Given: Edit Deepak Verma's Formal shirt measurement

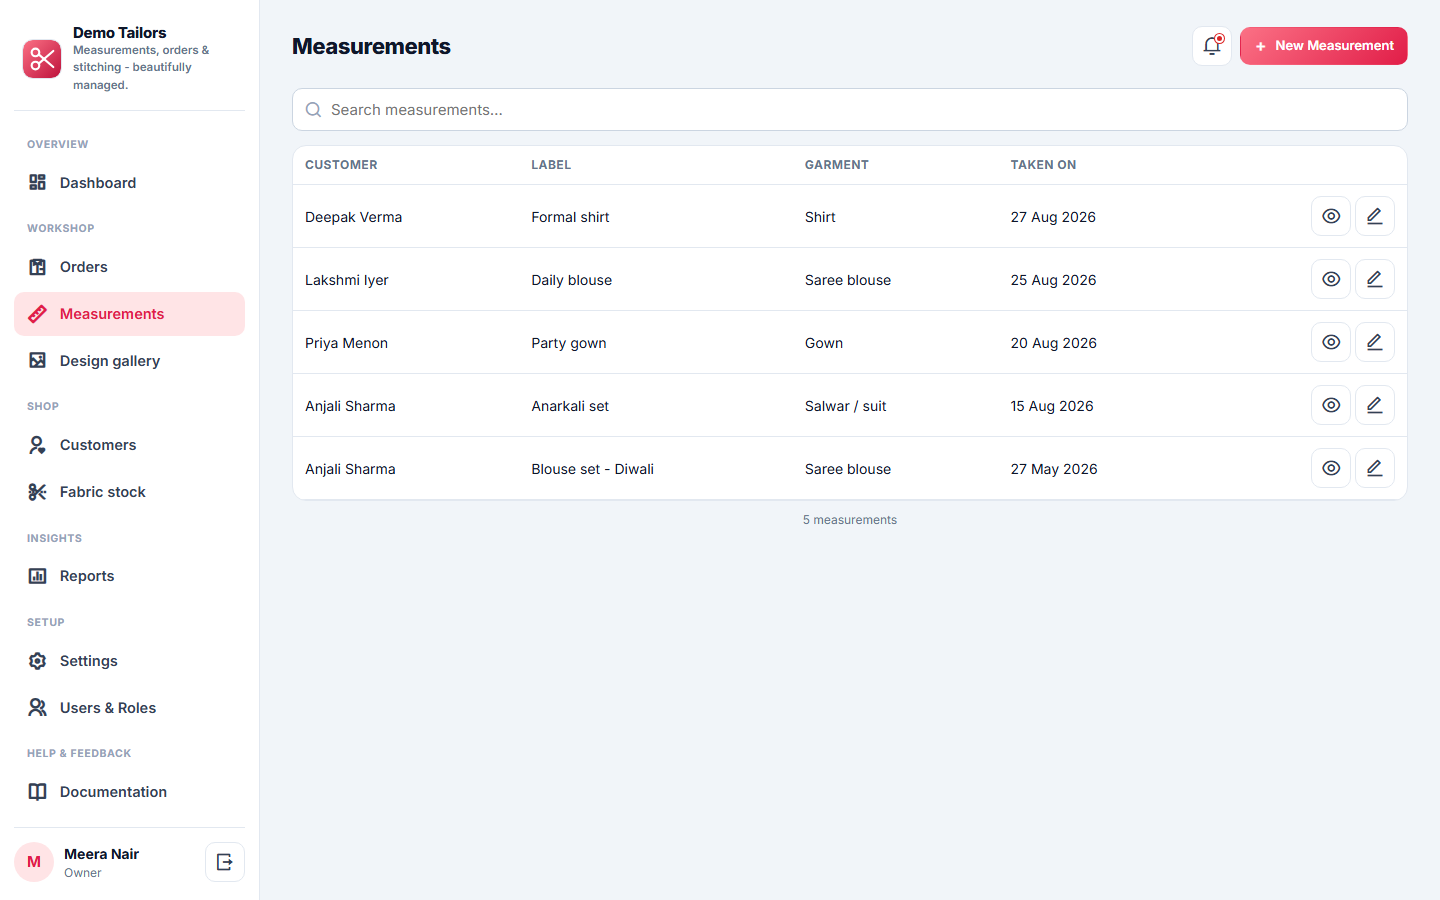Looking at the screenshot, I should (x=1375, y=216).
